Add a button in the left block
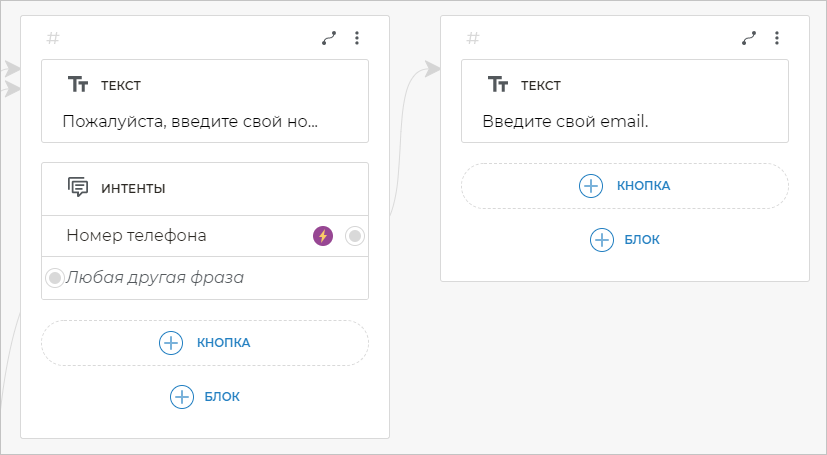This screenshot has width=827, height=455. point(205,343)
